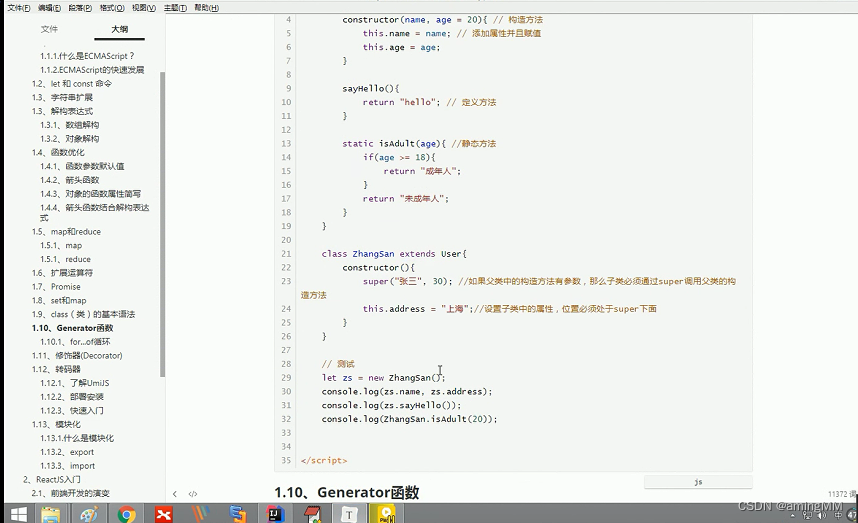Viewport: 858px width, 523px height.
Task: Open the 主题(T) menu
Action: pyautogui.click(x=175, y=8)
